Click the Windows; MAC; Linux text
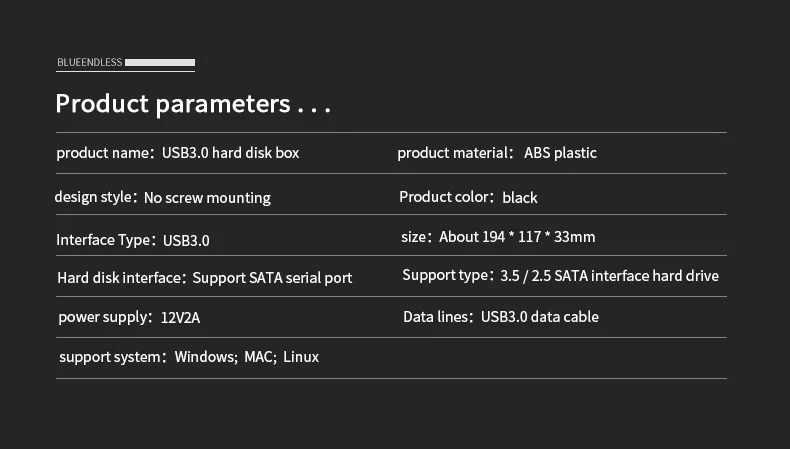The image size is (790, 449). (247, 357)
